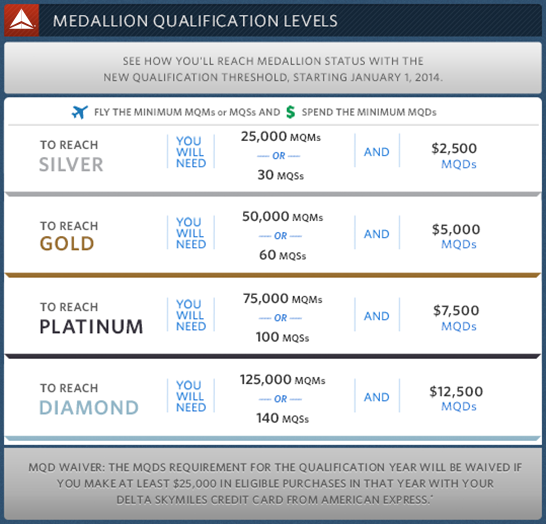
Task: Click the 25,000 MQMs requirement
Action: pyautogui.click(x=281, y=136)
